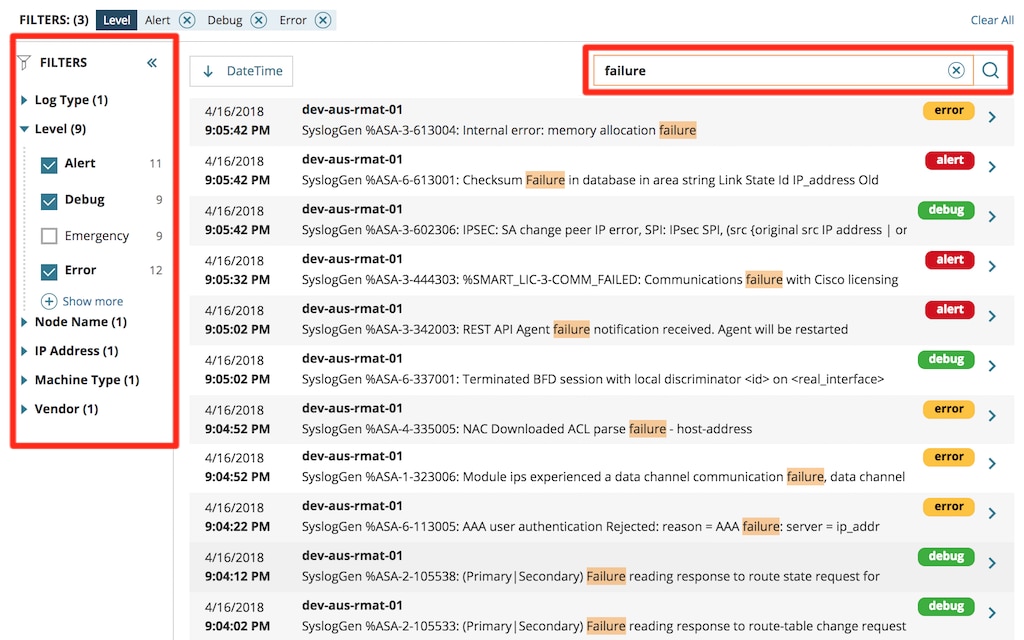Clear the search field using the X icon
The height and width of the screenshot is (640, 1024).
(957, 70)
